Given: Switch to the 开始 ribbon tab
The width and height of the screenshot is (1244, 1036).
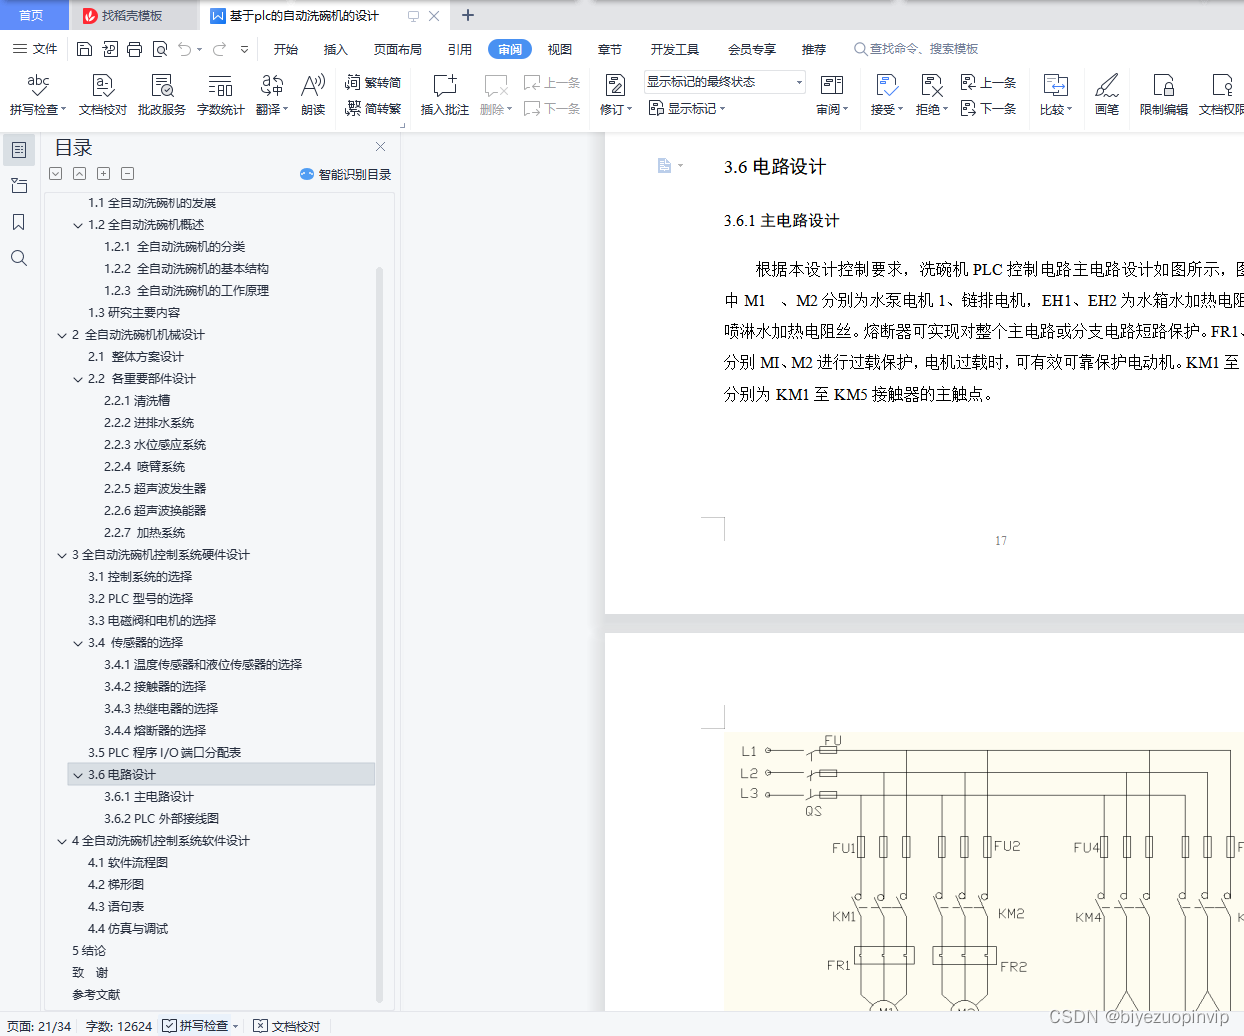Looking at the screenshot, I should pos(286,49).
